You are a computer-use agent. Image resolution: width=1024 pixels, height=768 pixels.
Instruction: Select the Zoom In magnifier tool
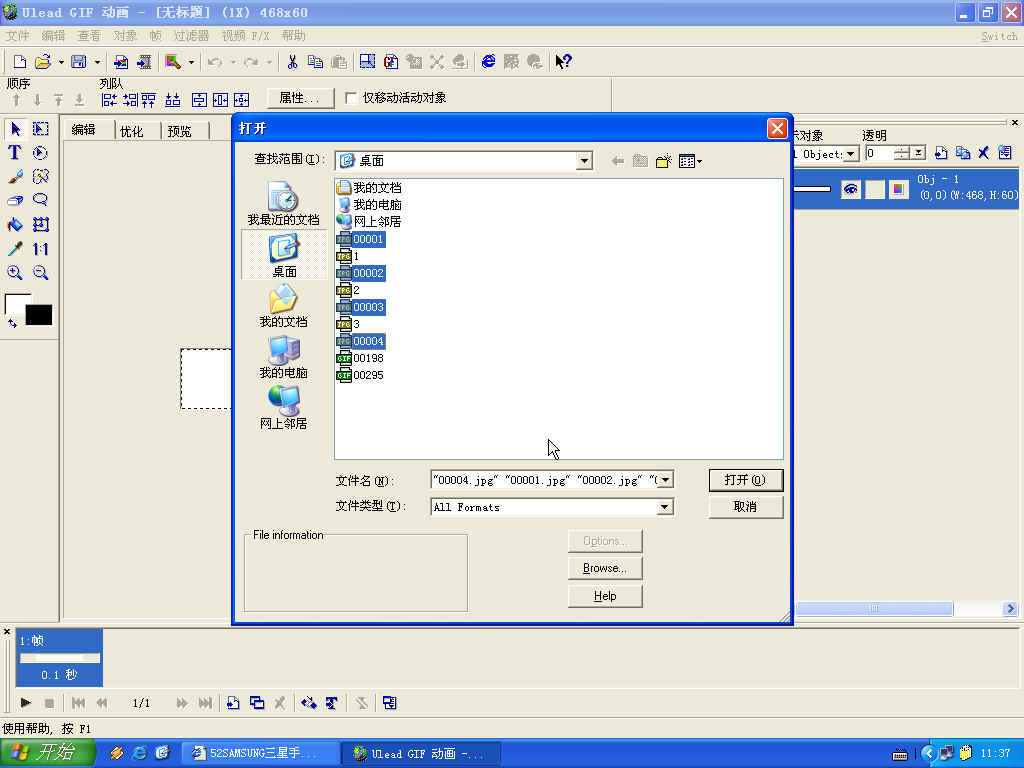pyautogui.click(x=15, y=272)
